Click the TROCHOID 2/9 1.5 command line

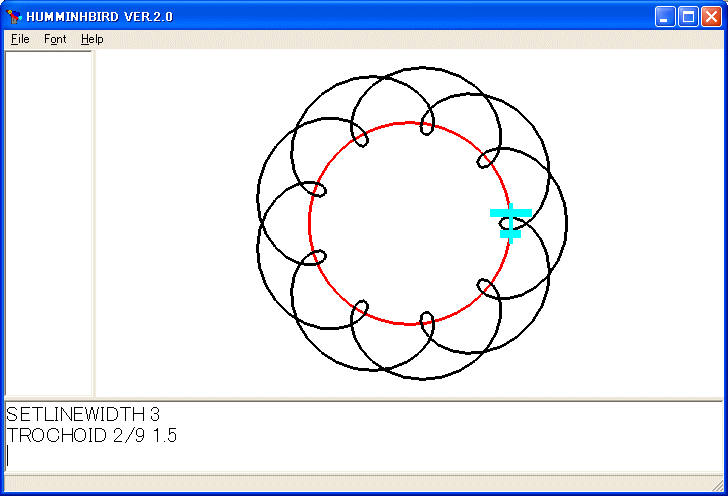[91, 436]
